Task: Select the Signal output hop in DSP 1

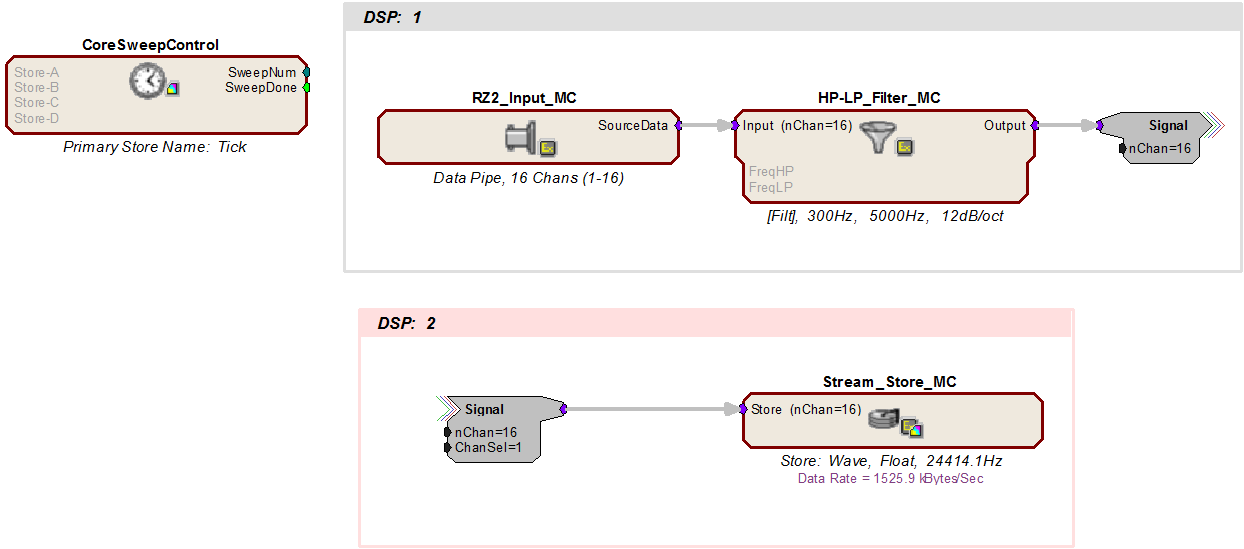Action: 1158,138
